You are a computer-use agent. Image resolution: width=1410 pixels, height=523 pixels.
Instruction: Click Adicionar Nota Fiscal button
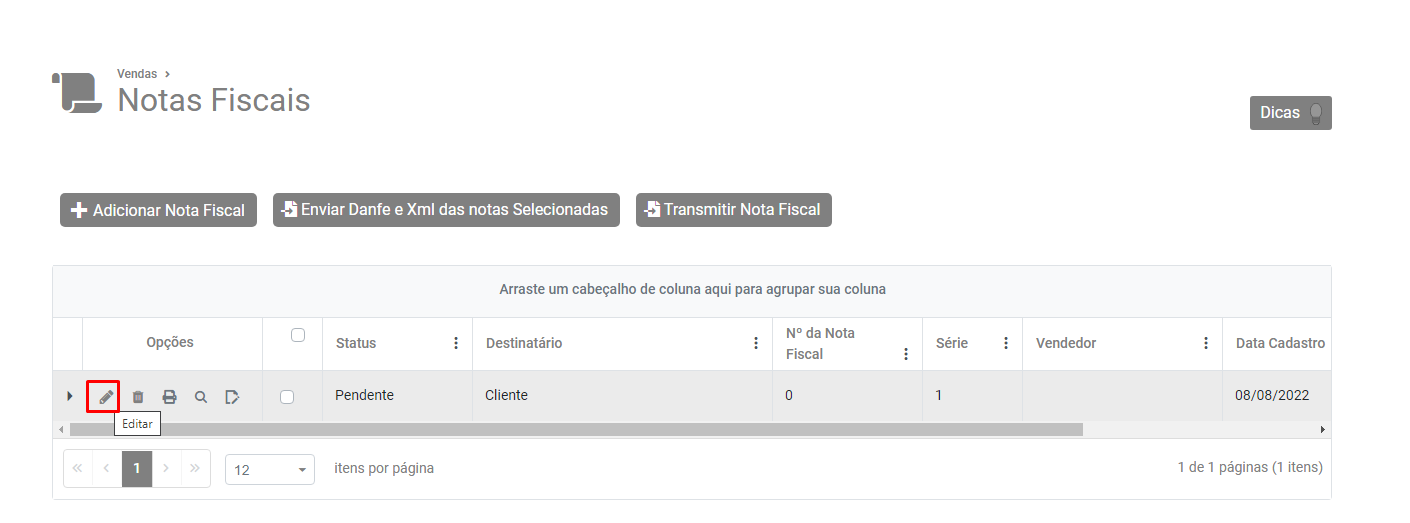coord(159,210)
